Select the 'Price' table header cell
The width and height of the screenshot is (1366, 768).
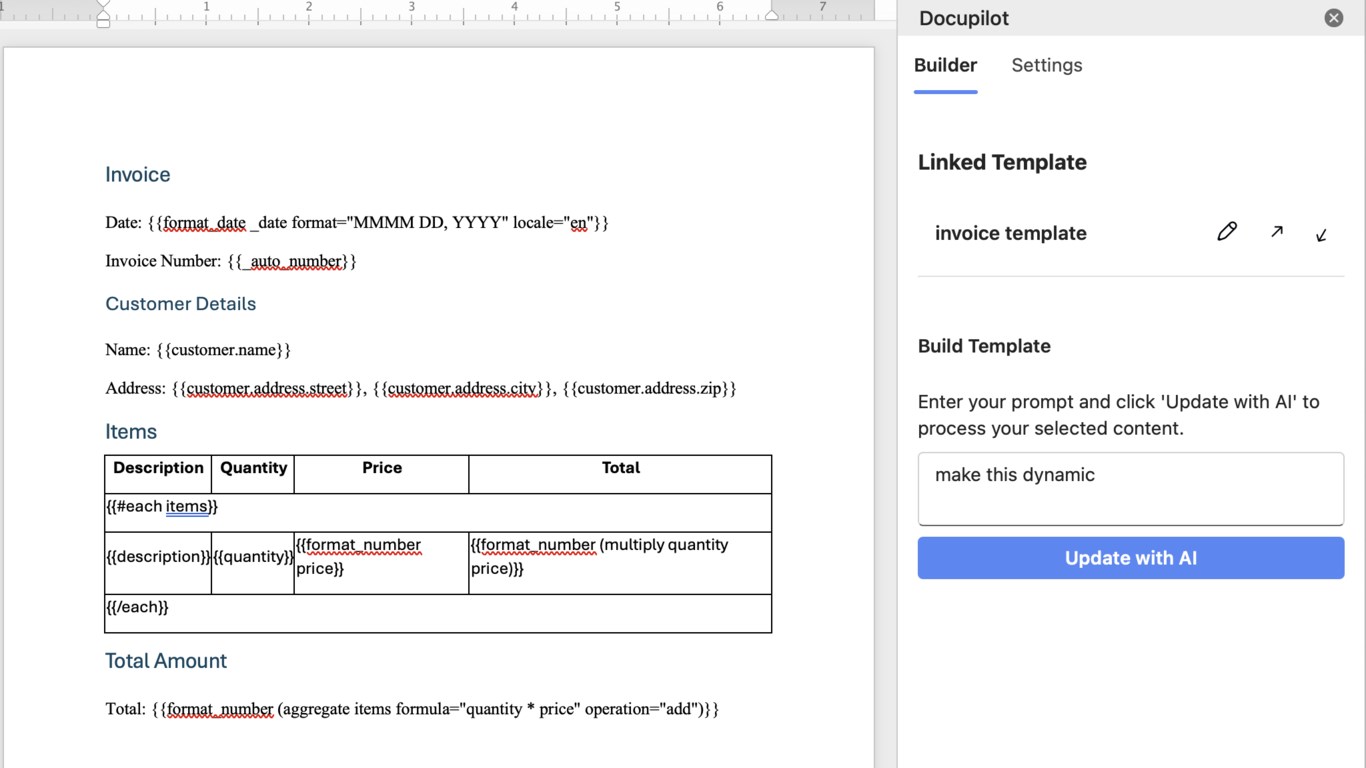click(x=382, y=474)
